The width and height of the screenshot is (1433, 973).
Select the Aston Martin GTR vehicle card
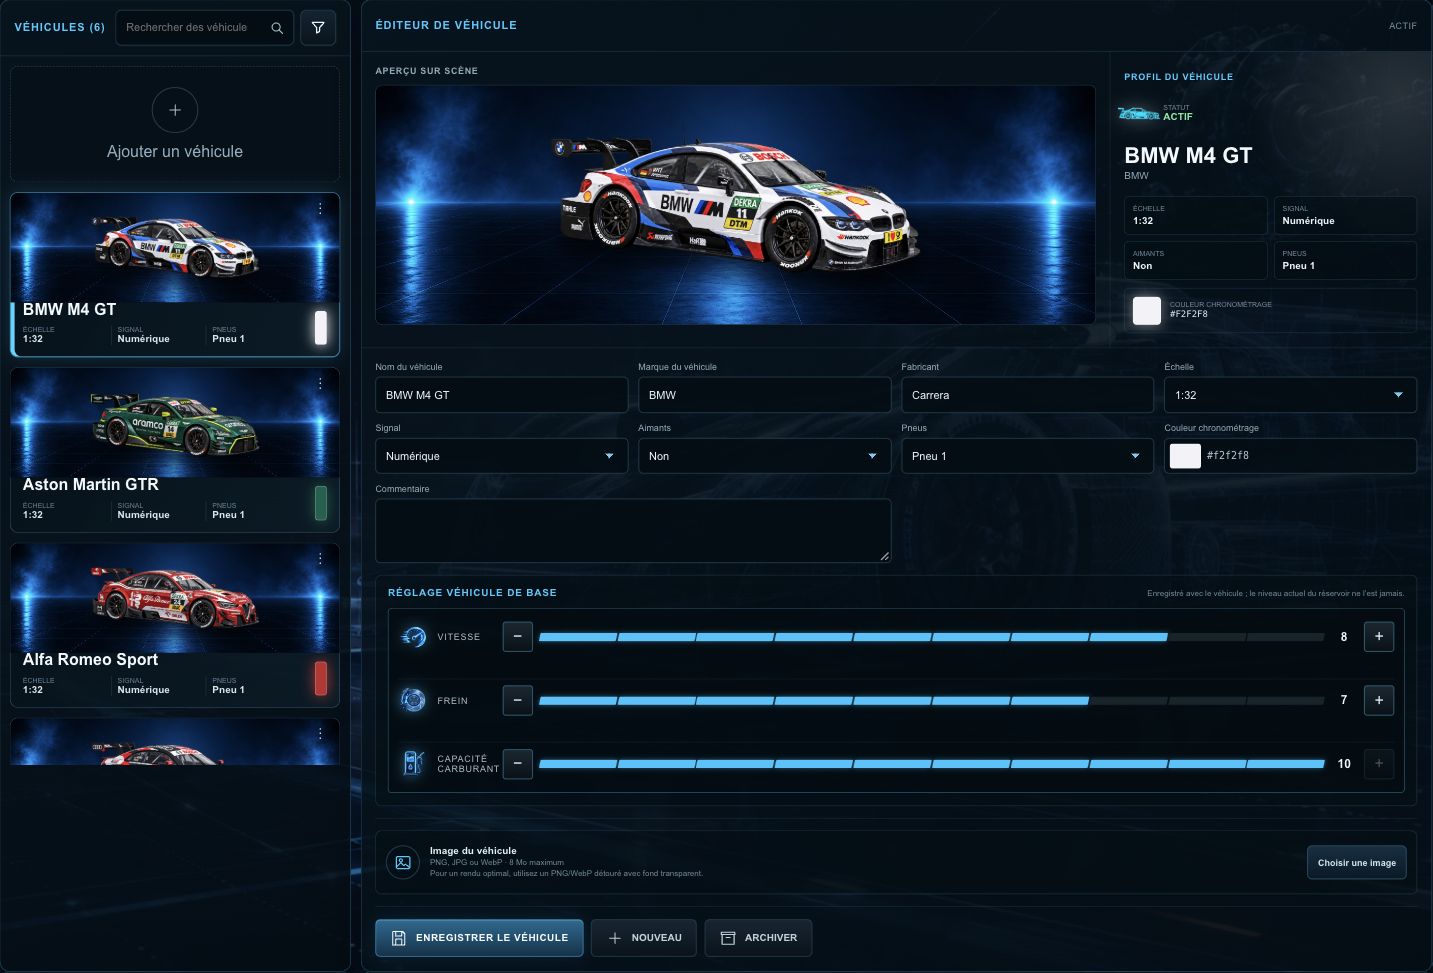click(x=175, y=450)
